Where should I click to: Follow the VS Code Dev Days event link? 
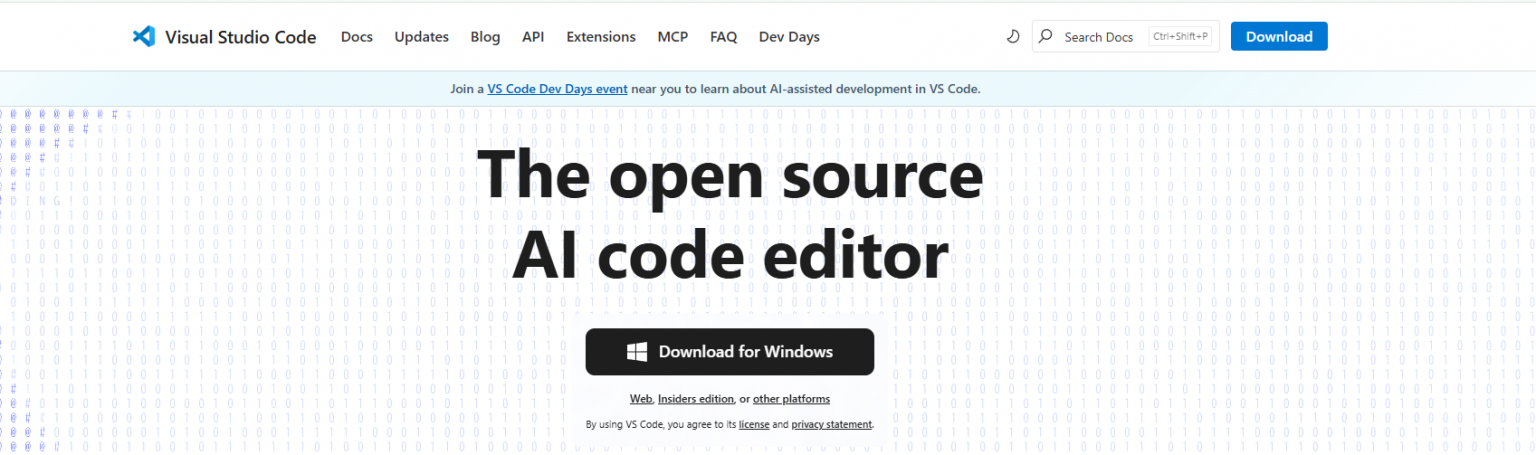point(557,89)
